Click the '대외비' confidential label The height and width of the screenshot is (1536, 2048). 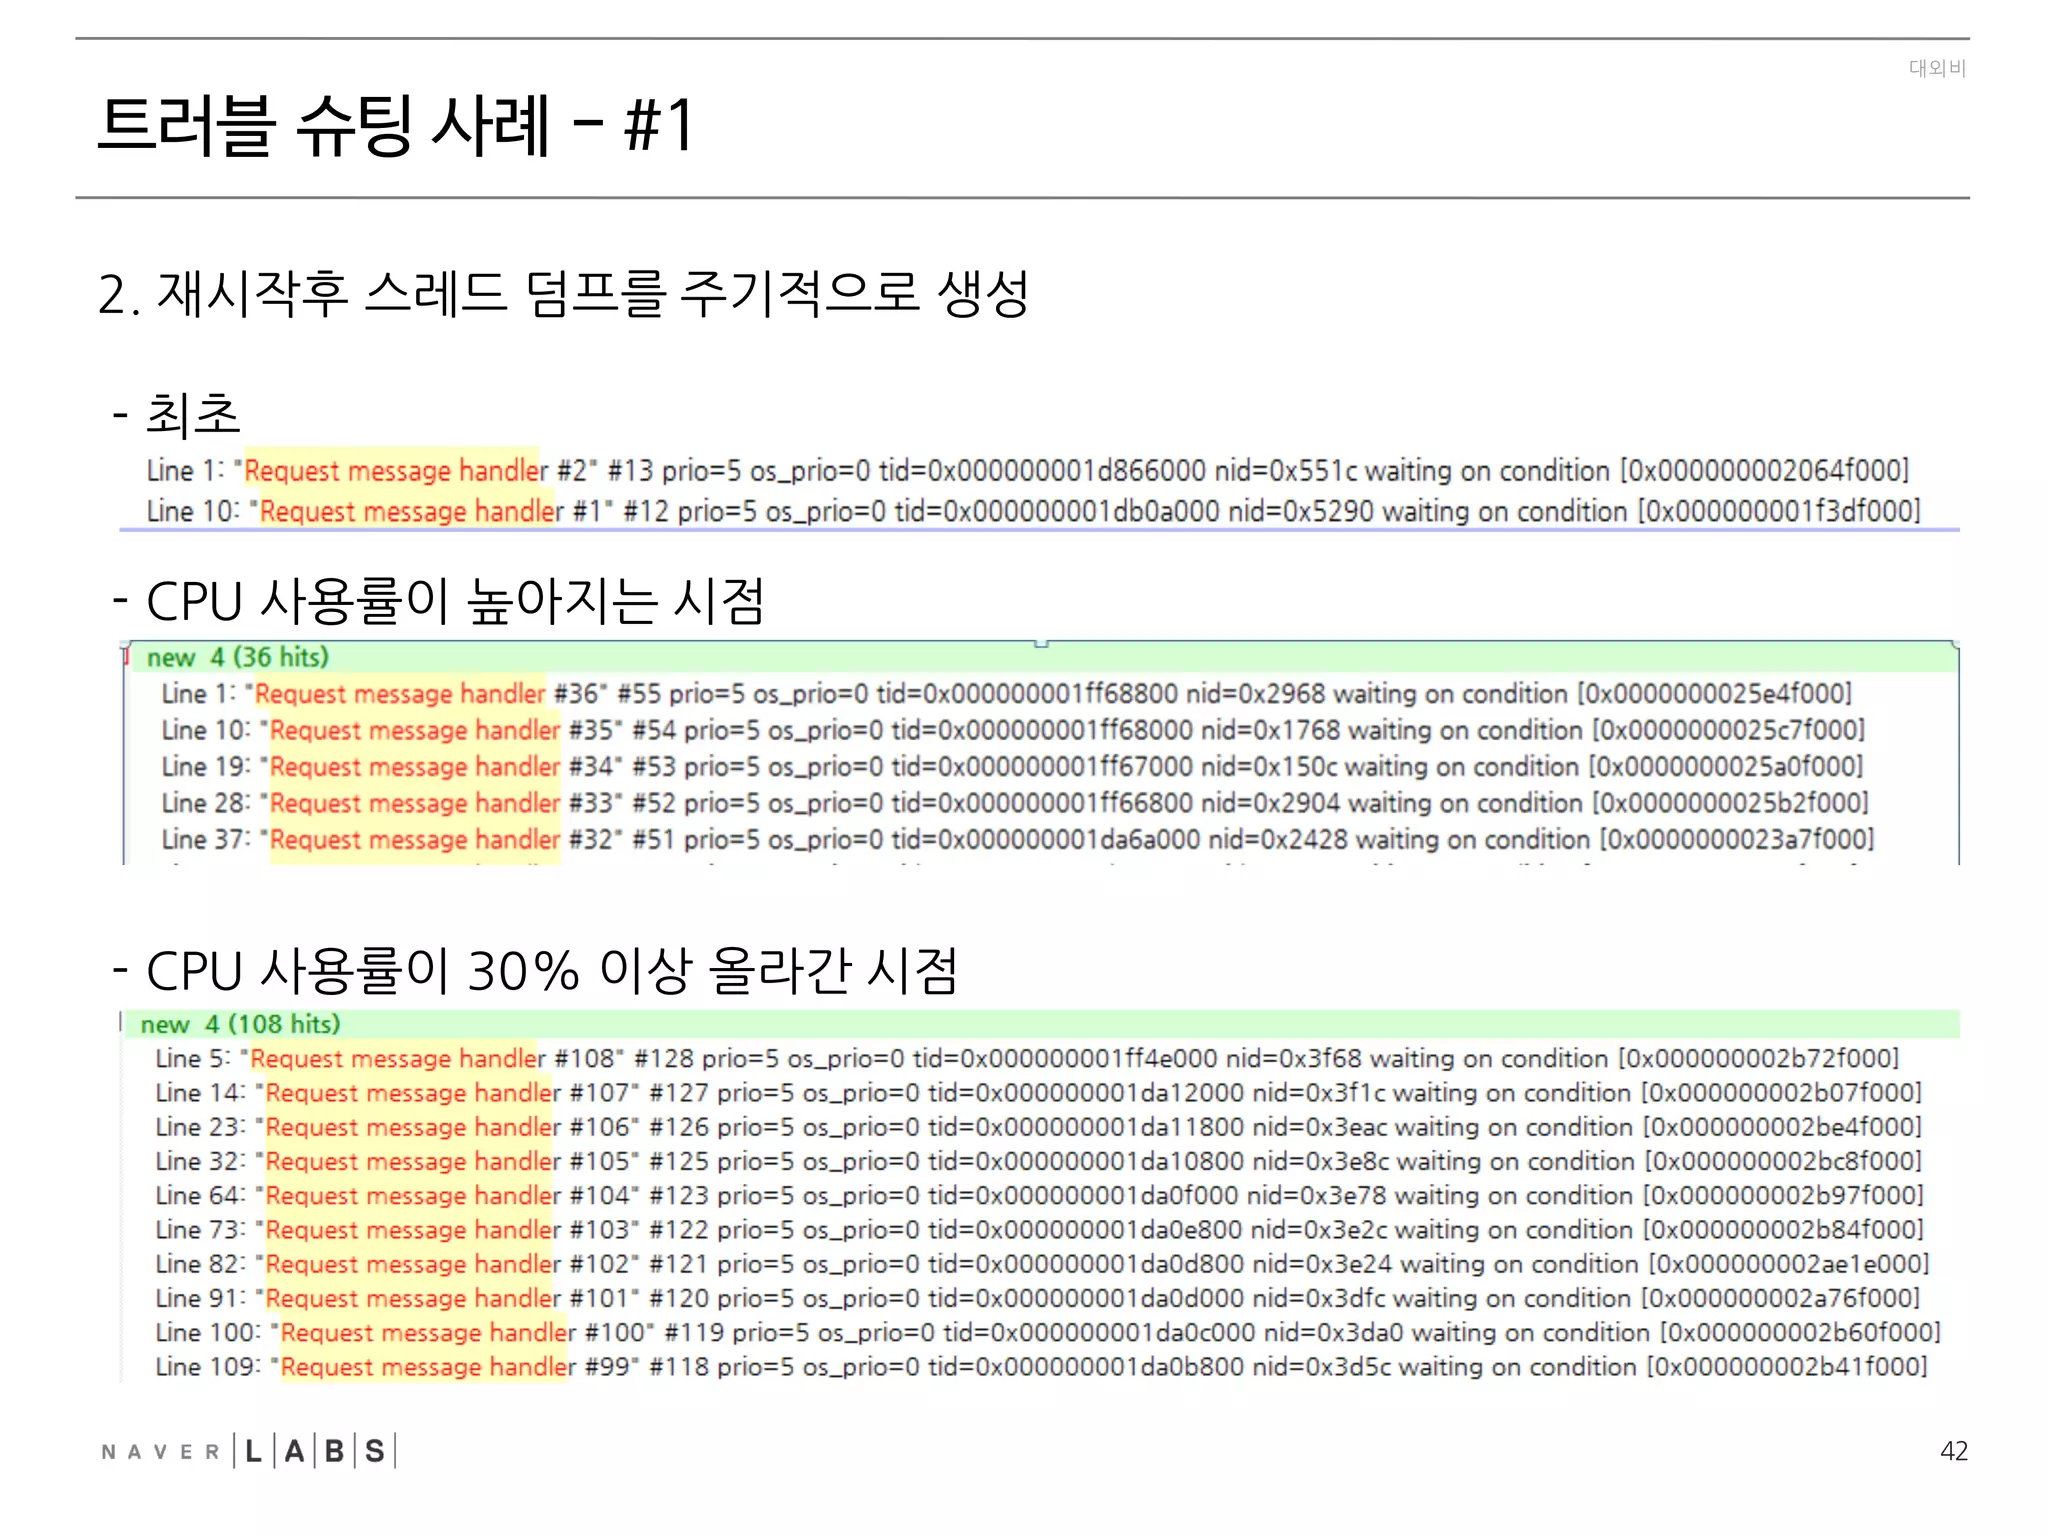tap(1937, 68)
